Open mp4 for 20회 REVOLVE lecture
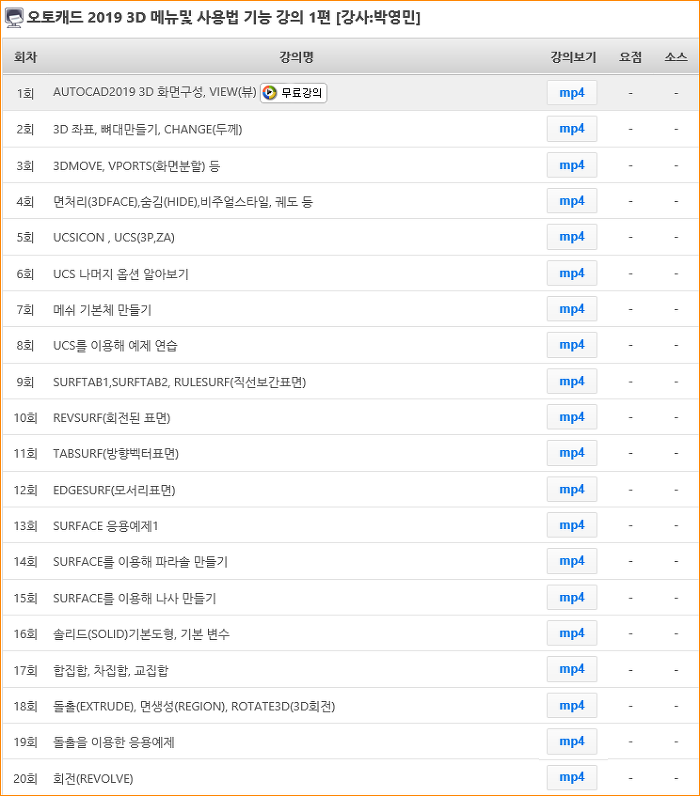Image resolution: width=700 pixels, height=796 pixels. [x=572, y=778]
